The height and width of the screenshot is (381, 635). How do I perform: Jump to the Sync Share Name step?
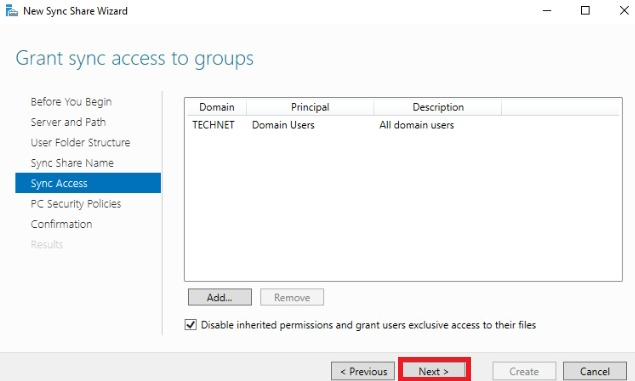(72, 163)
